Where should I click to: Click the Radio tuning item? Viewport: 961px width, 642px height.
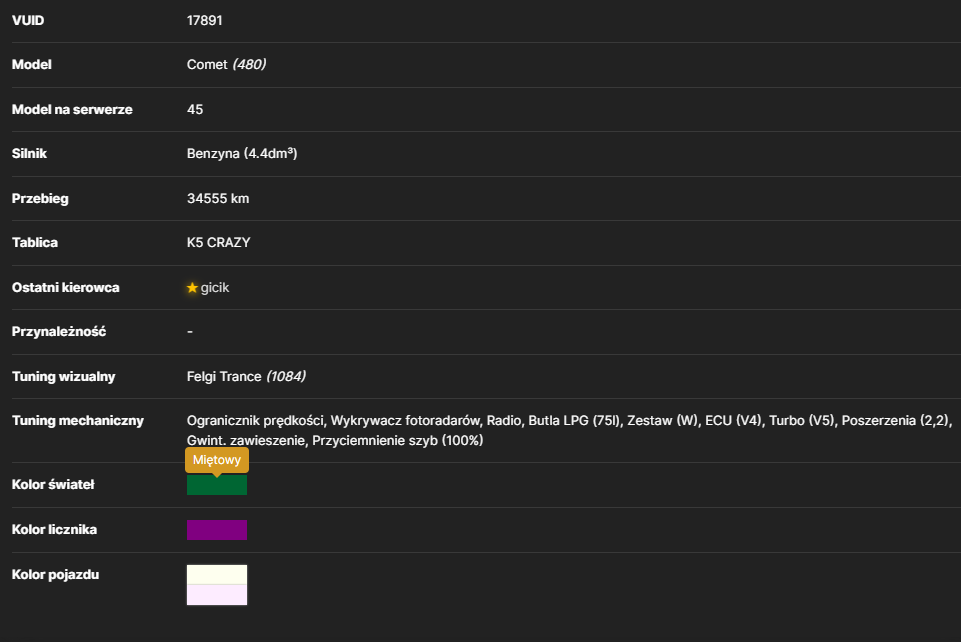click(504, 420)
